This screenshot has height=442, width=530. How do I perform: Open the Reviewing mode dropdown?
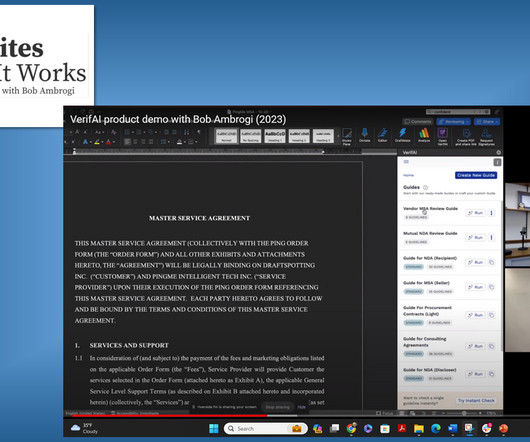[x=453, y=122]
